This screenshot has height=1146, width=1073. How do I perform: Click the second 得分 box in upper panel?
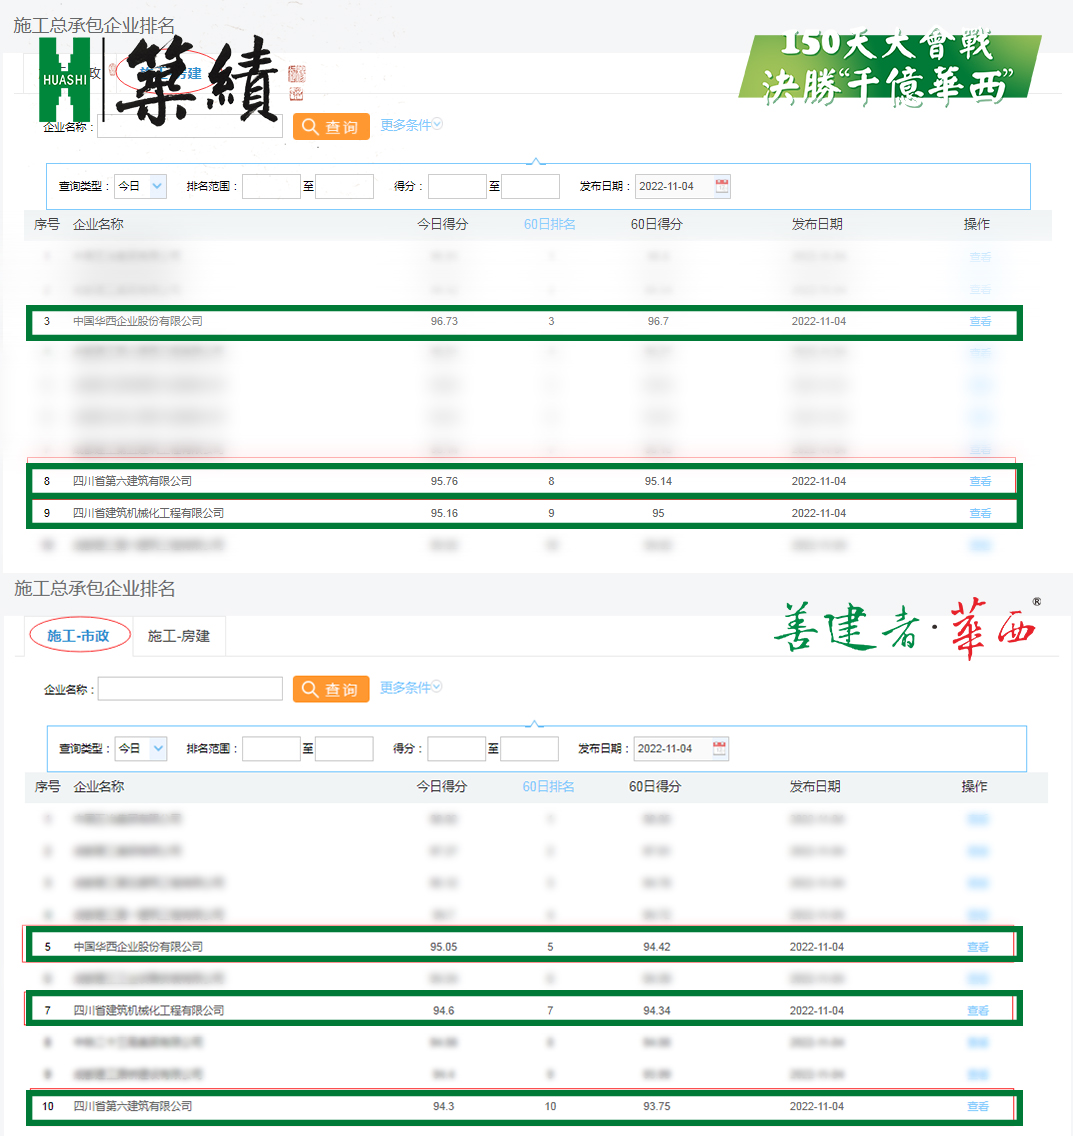[x=530, y=186]
